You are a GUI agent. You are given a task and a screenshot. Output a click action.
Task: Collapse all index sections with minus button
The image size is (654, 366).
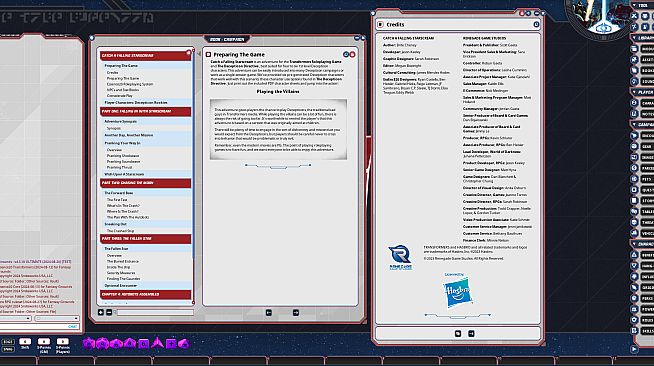pyautogui.click(x=109, y=312)
